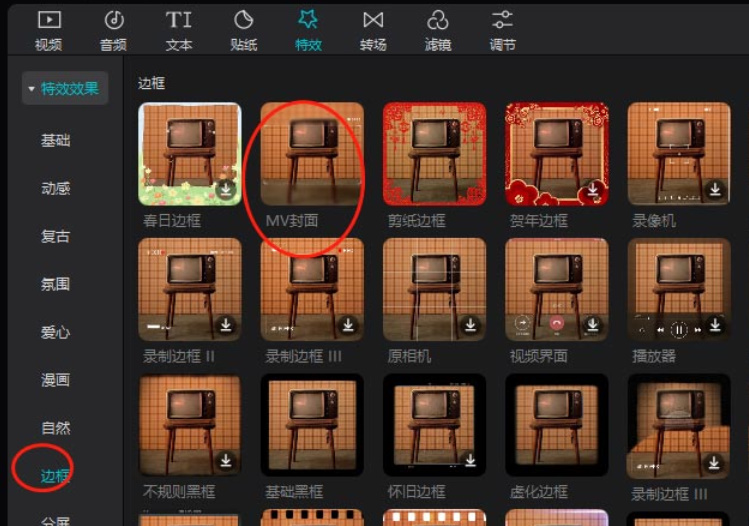
Task: Click the 剪纸边框 label text
Action: point(417,221)
